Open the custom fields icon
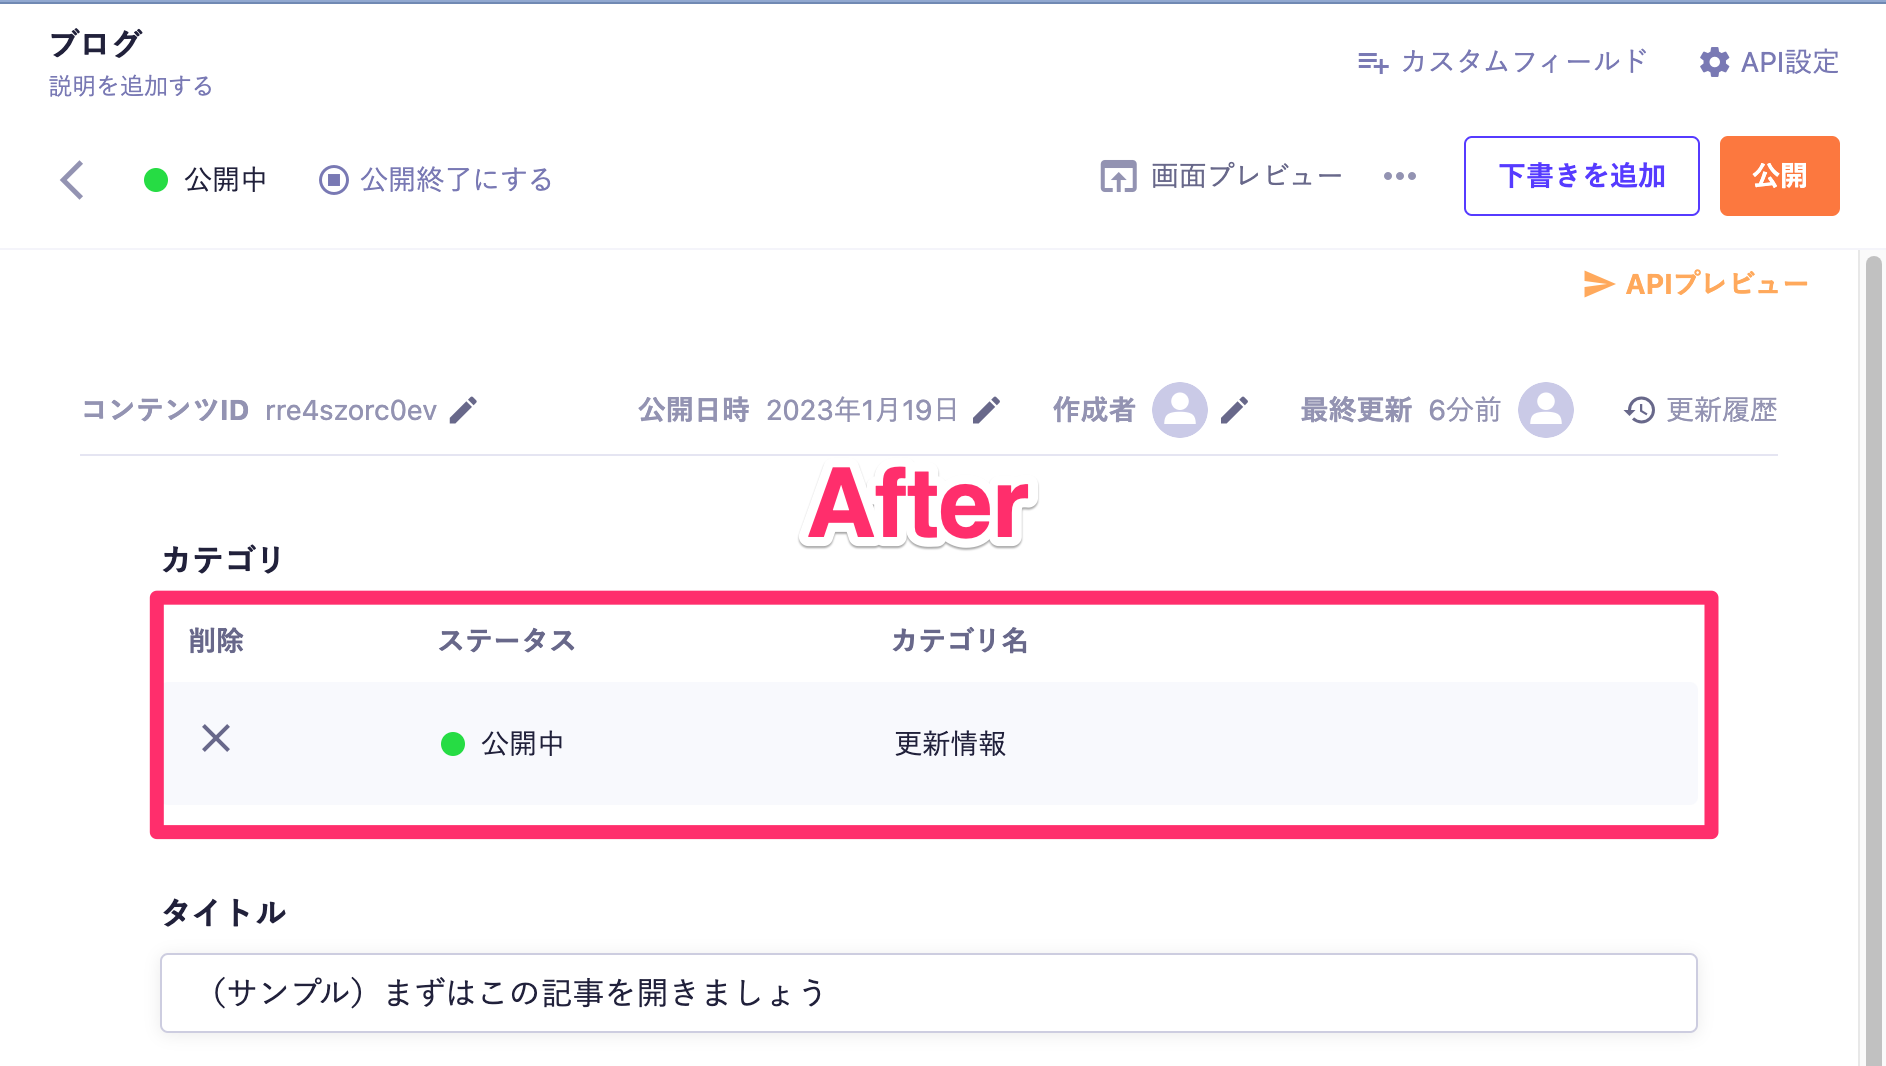 click(x=1372, y=62)
